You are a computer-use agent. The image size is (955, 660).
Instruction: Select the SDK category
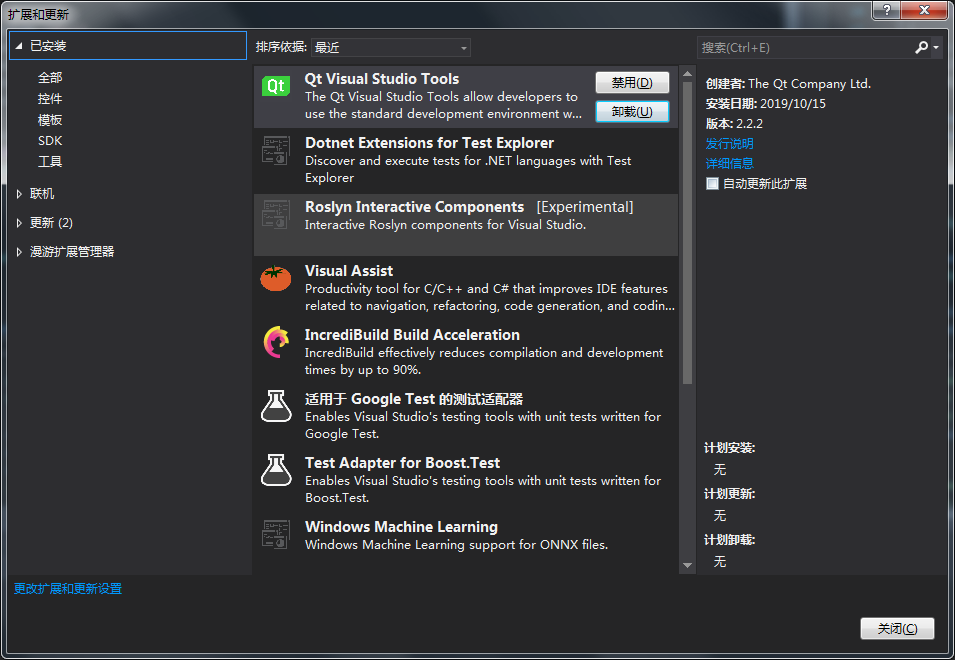click(50, 141)
